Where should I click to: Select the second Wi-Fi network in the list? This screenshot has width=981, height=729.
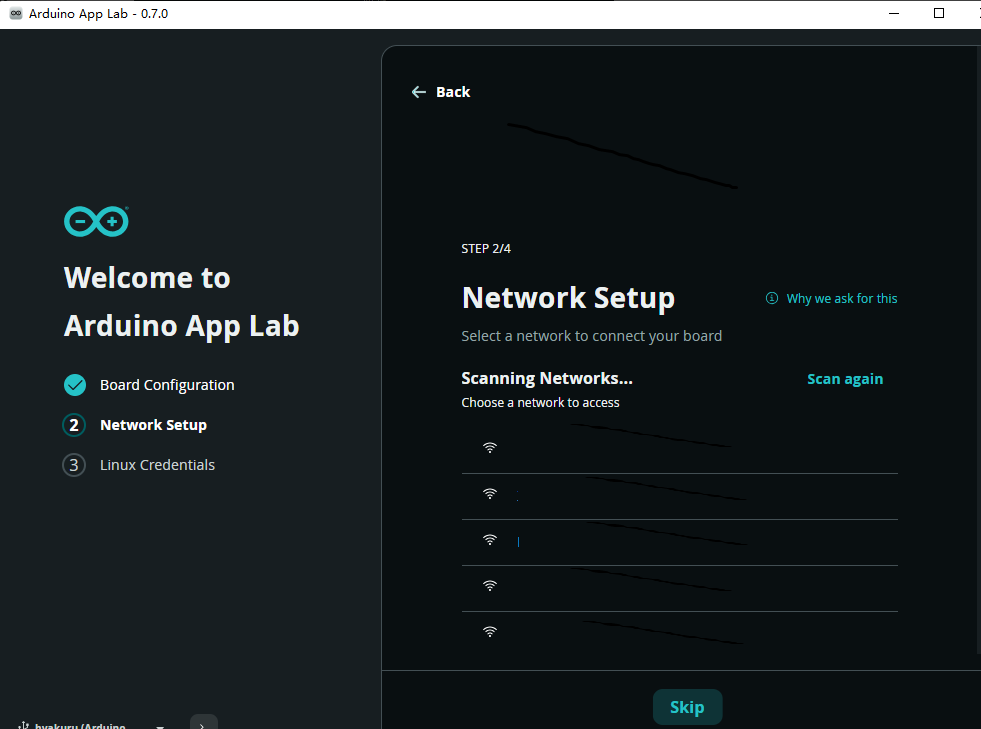click(x=679, y=497)
